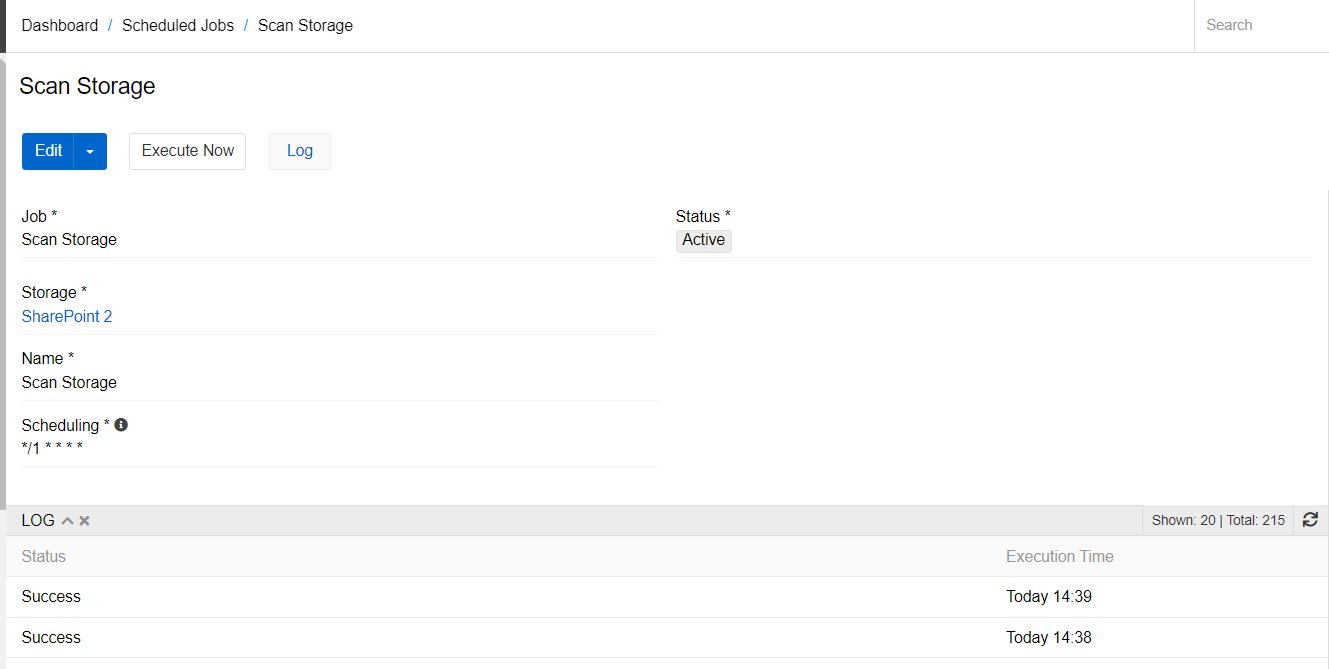Refresh the log list
This screenshot has width=1329, height=669.
[1310, 520]
